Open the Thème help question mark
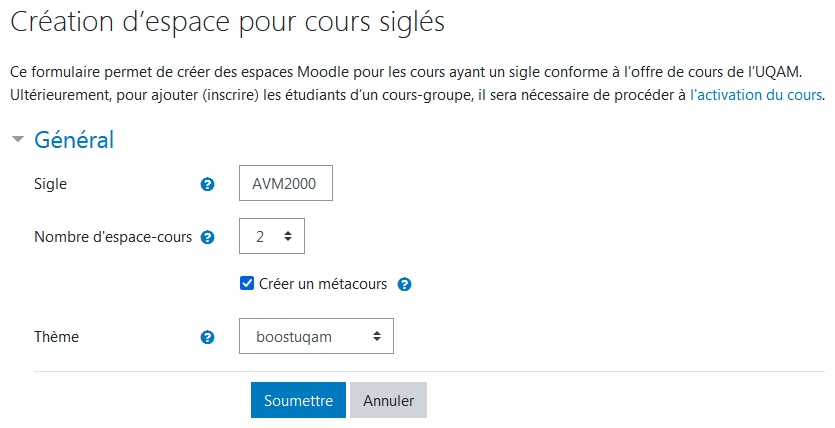Screen dimensions: 835x428 click(x=207, y=337)
